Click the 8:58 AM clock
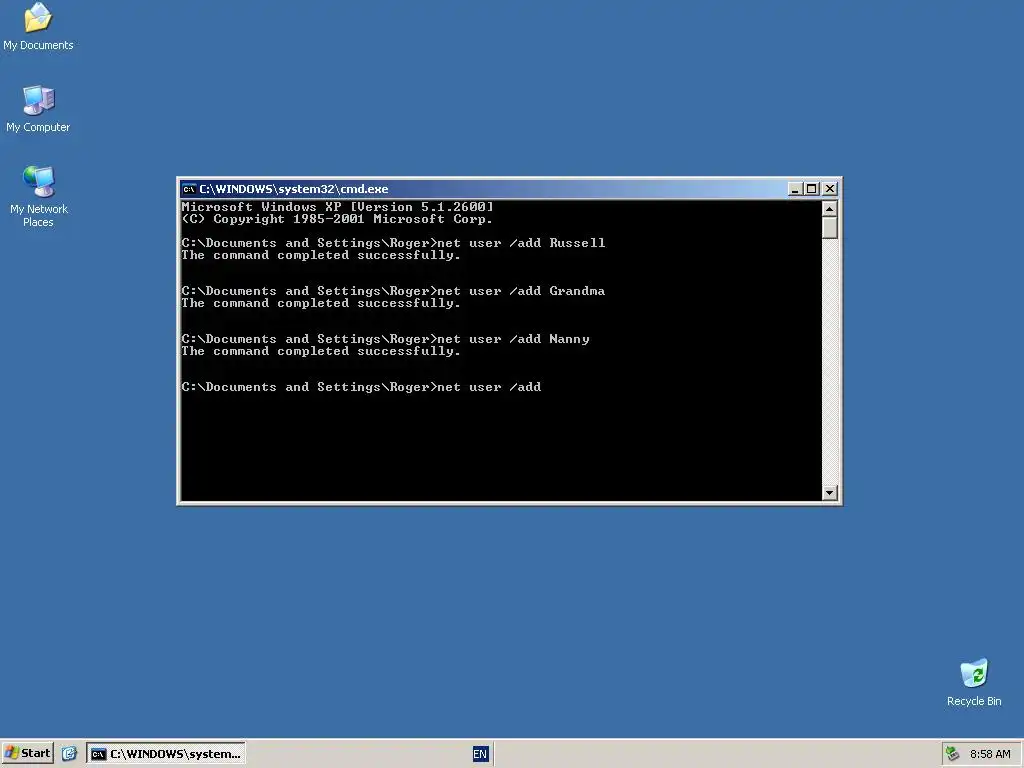Image resolution: width=1024 pixels, height=768 pixels. (990, 754)
